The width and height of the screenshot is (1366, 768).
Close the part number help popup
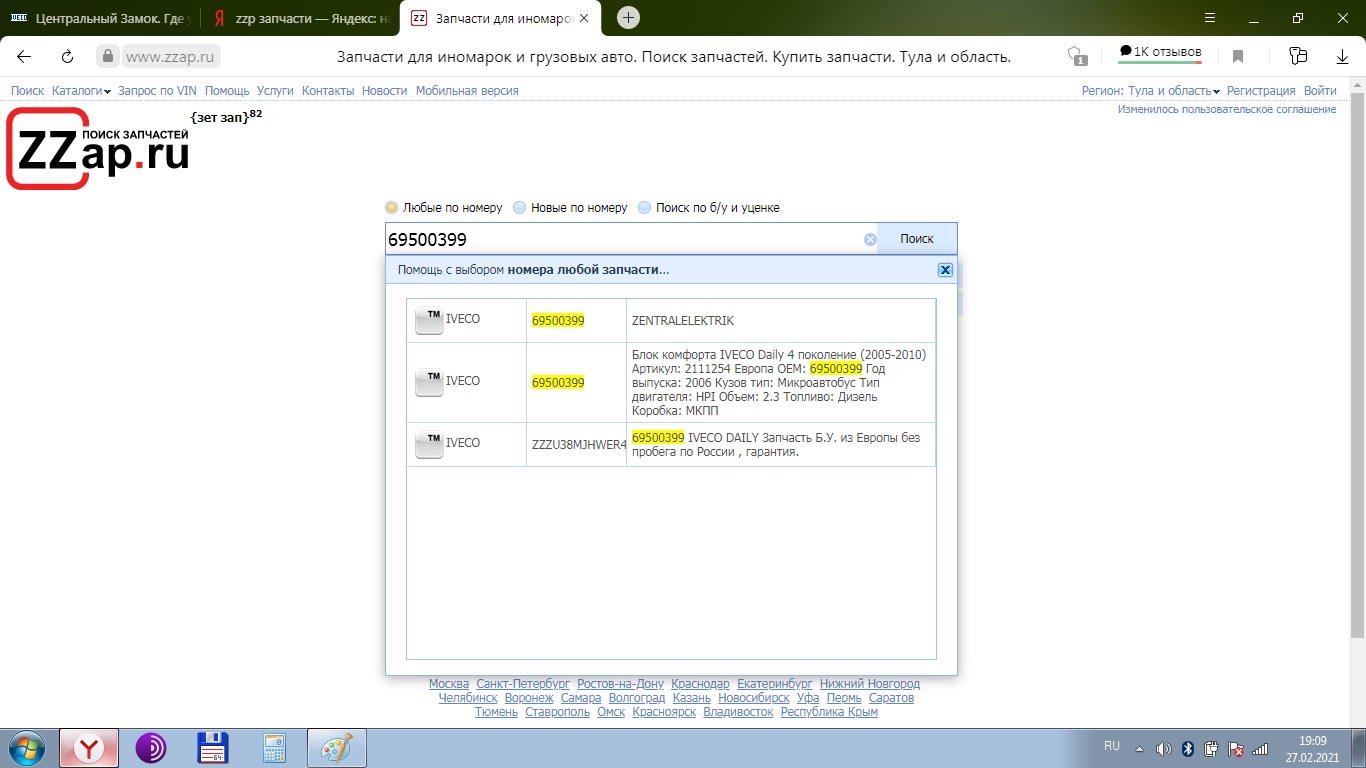945,270
